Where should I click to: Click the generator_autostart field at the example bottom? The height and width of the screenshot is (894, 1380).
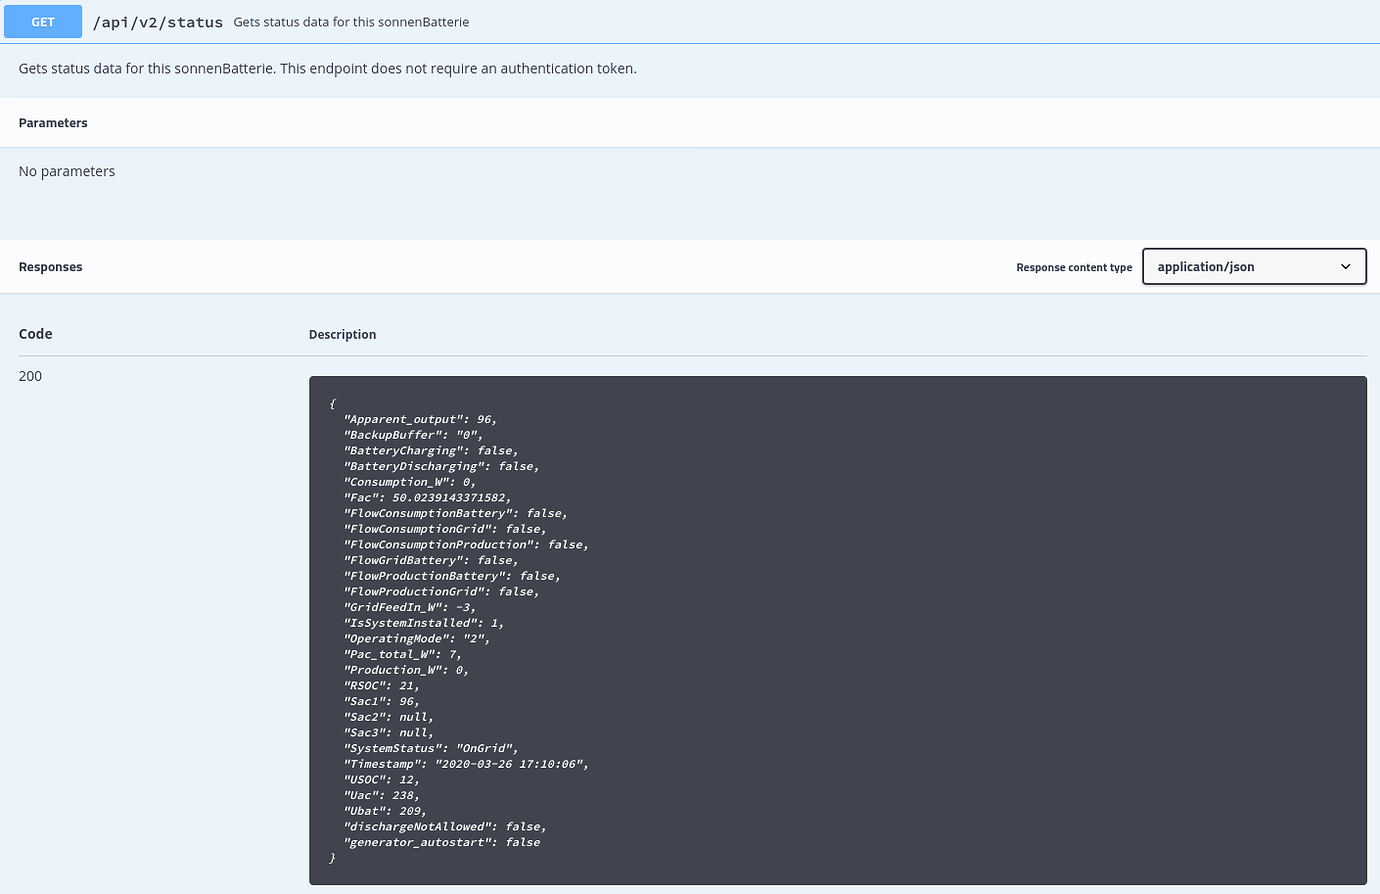click(445, 842)
